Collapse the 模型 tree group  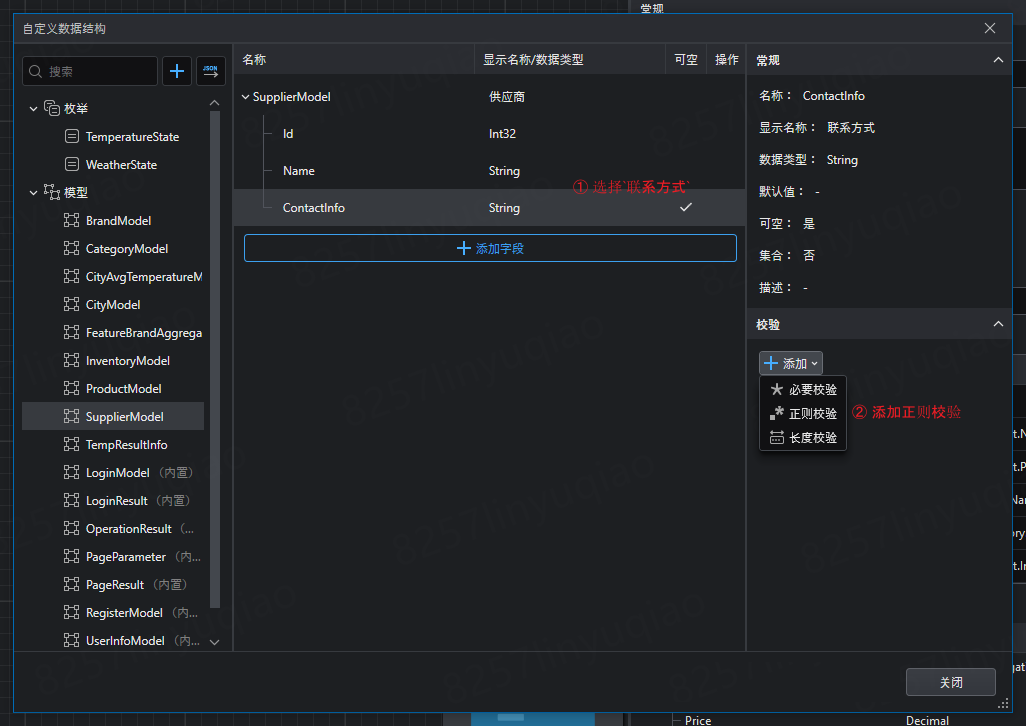point(33,192)
